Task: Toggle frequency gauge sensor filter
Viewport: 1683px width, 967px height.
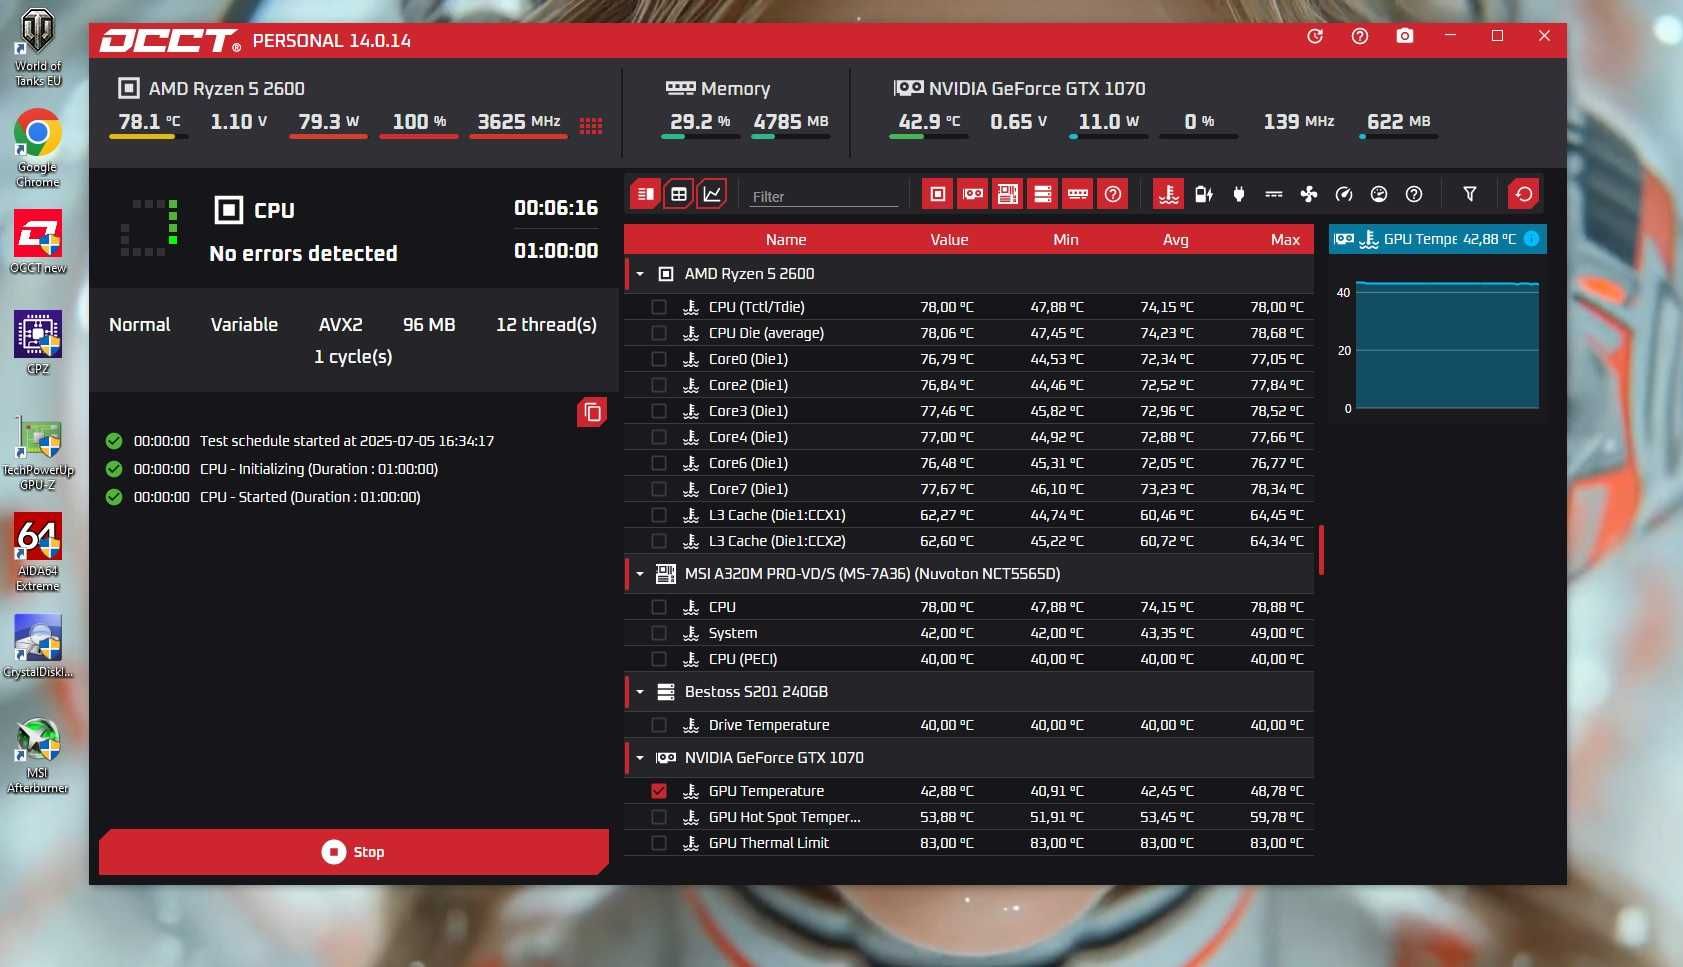Action: (x=1344, y=194)
